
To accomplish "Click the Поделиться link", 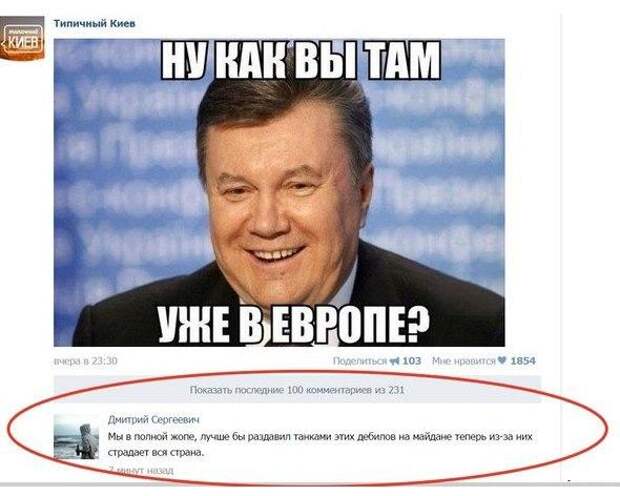I will 360,361.
